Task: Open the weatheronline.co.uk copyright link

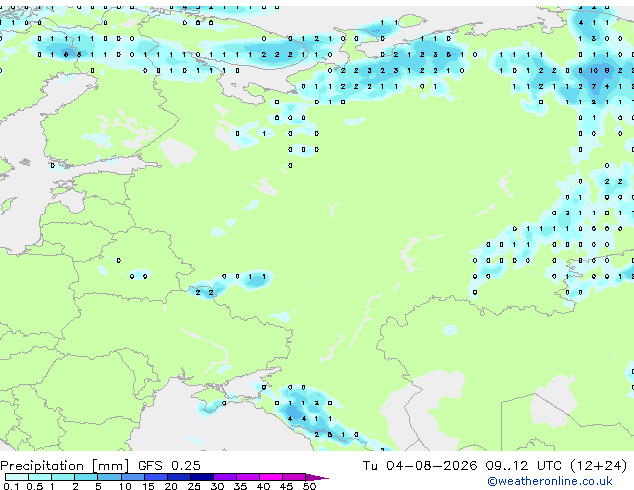Action: (x=550, y=481)
